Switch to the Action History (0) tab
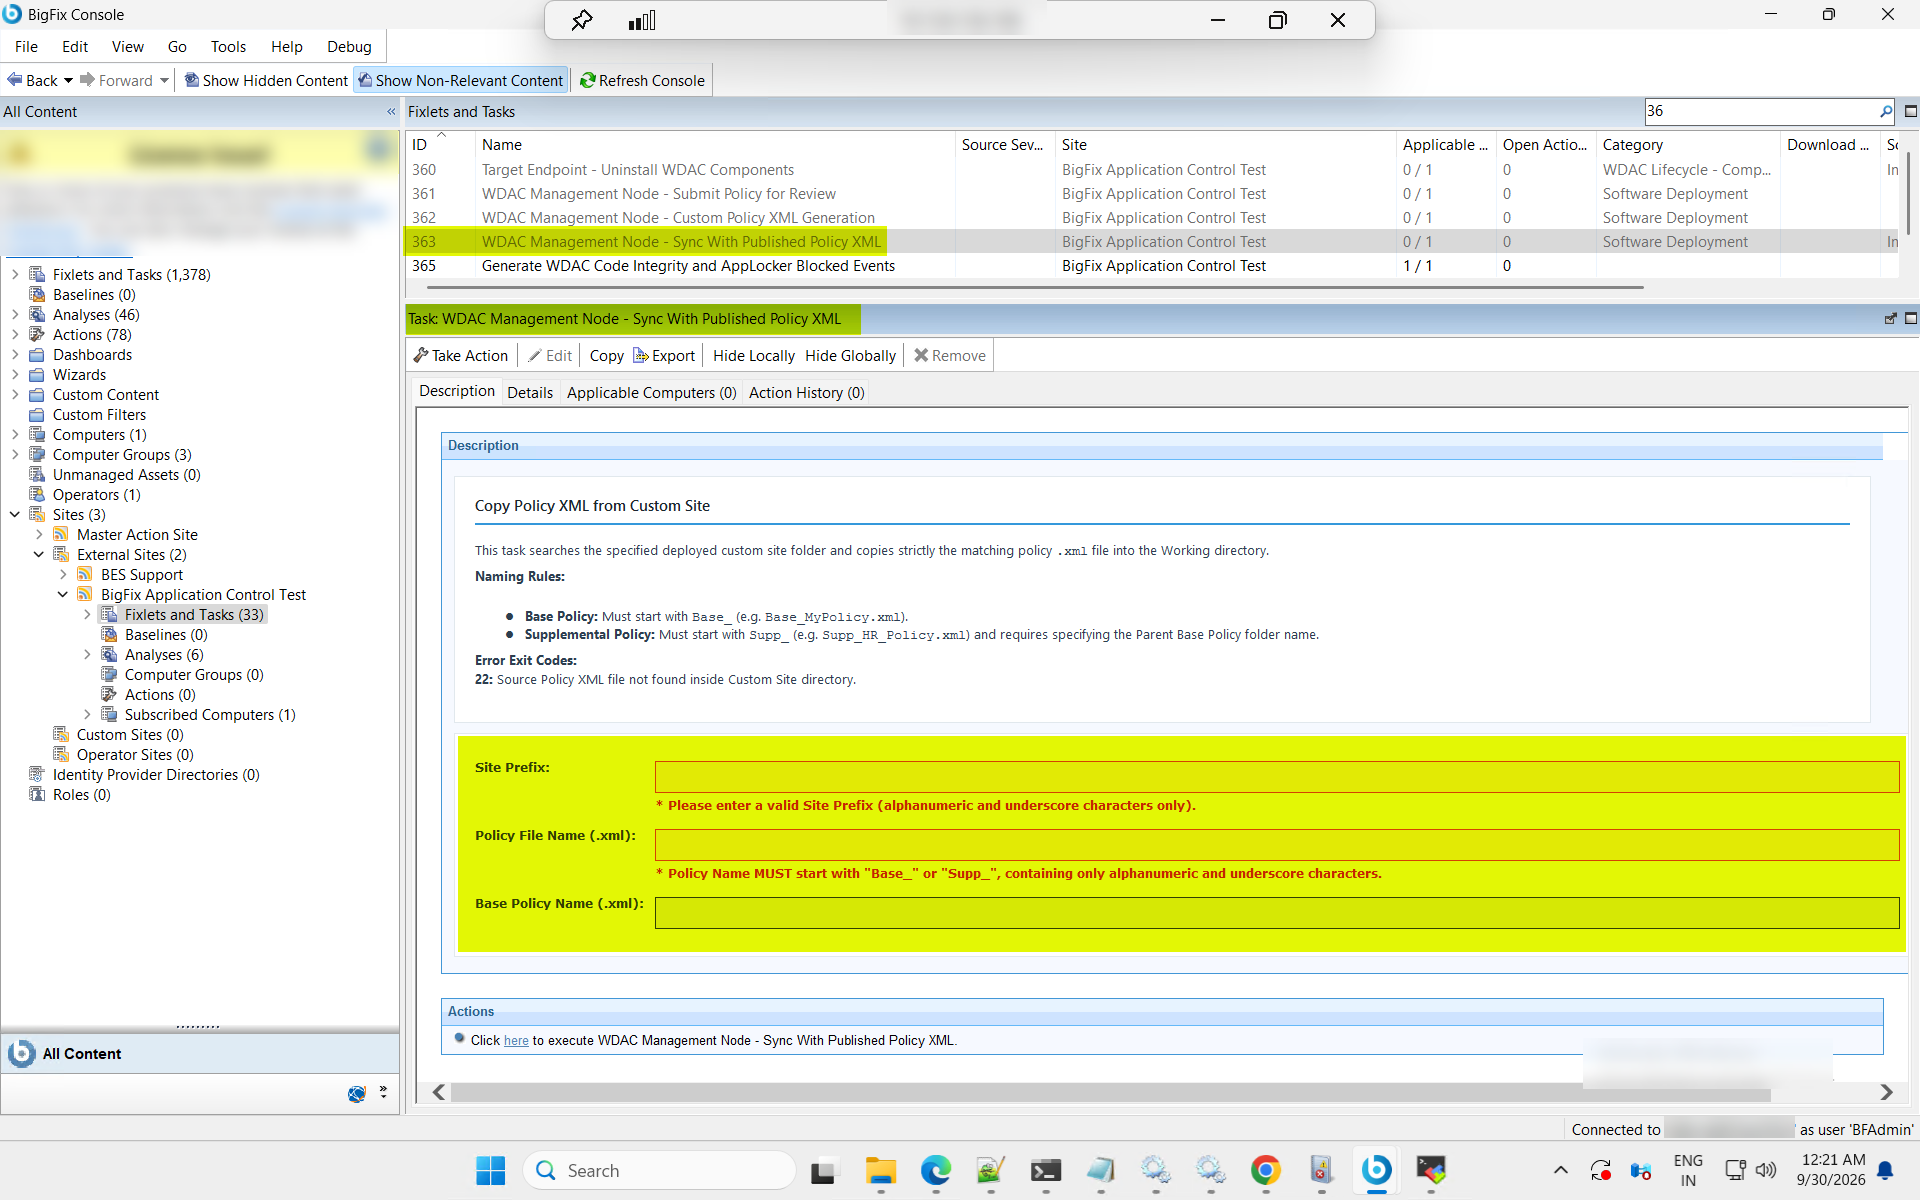Viewport: 1920px width, 1200px height. click(x=806, y=392)
